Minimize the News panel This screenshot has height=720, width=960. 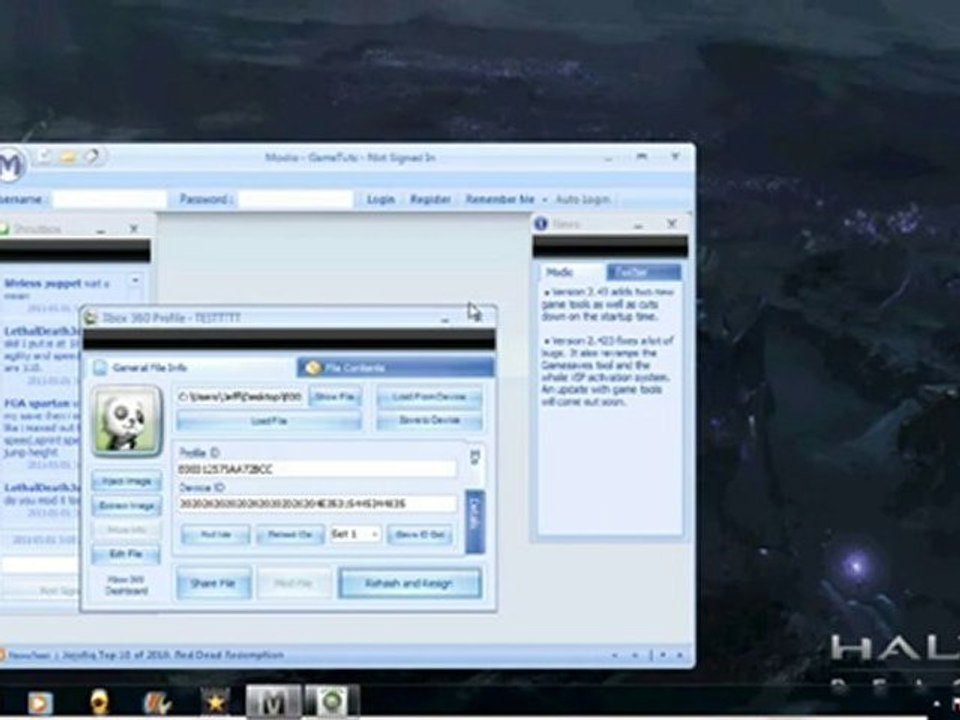point(638,225)
